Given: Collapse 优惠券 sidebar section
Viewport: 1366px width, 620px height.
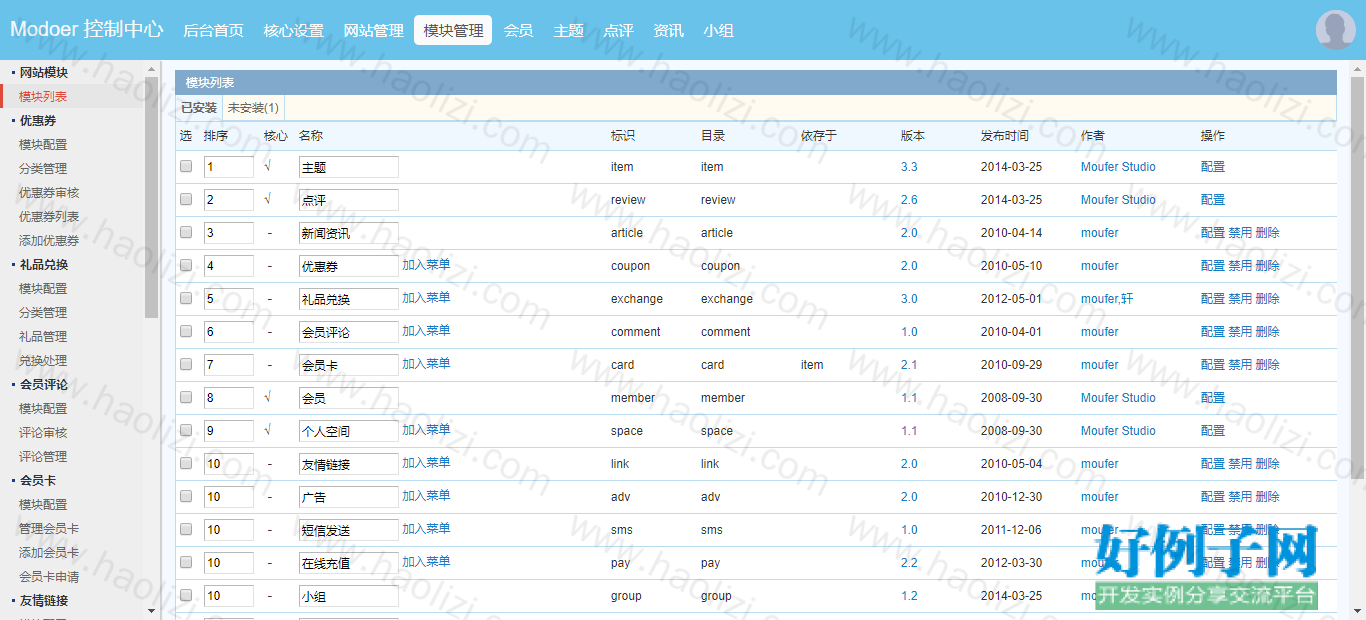Looking at the screenshot, I should tap(37, 121).
